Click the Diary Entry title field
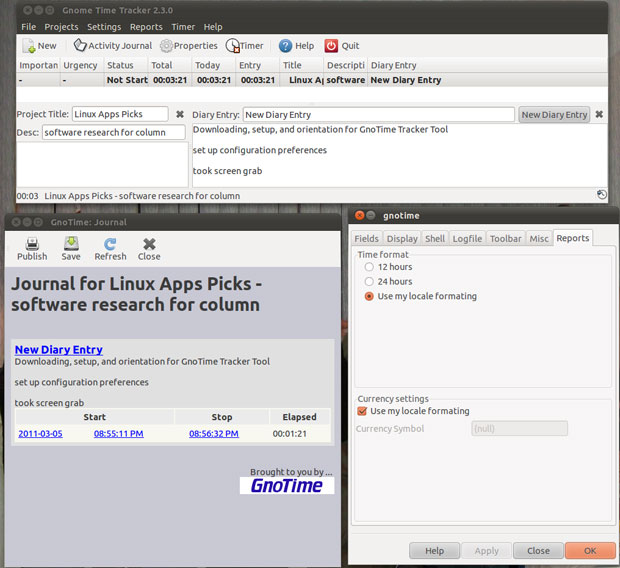620x568 pixels. point(378,115)
